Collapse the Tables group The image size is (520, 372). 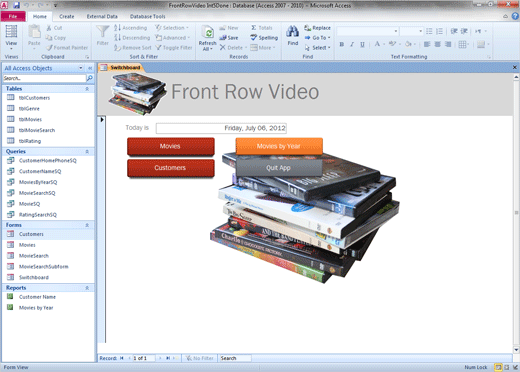tap(87, 89)
